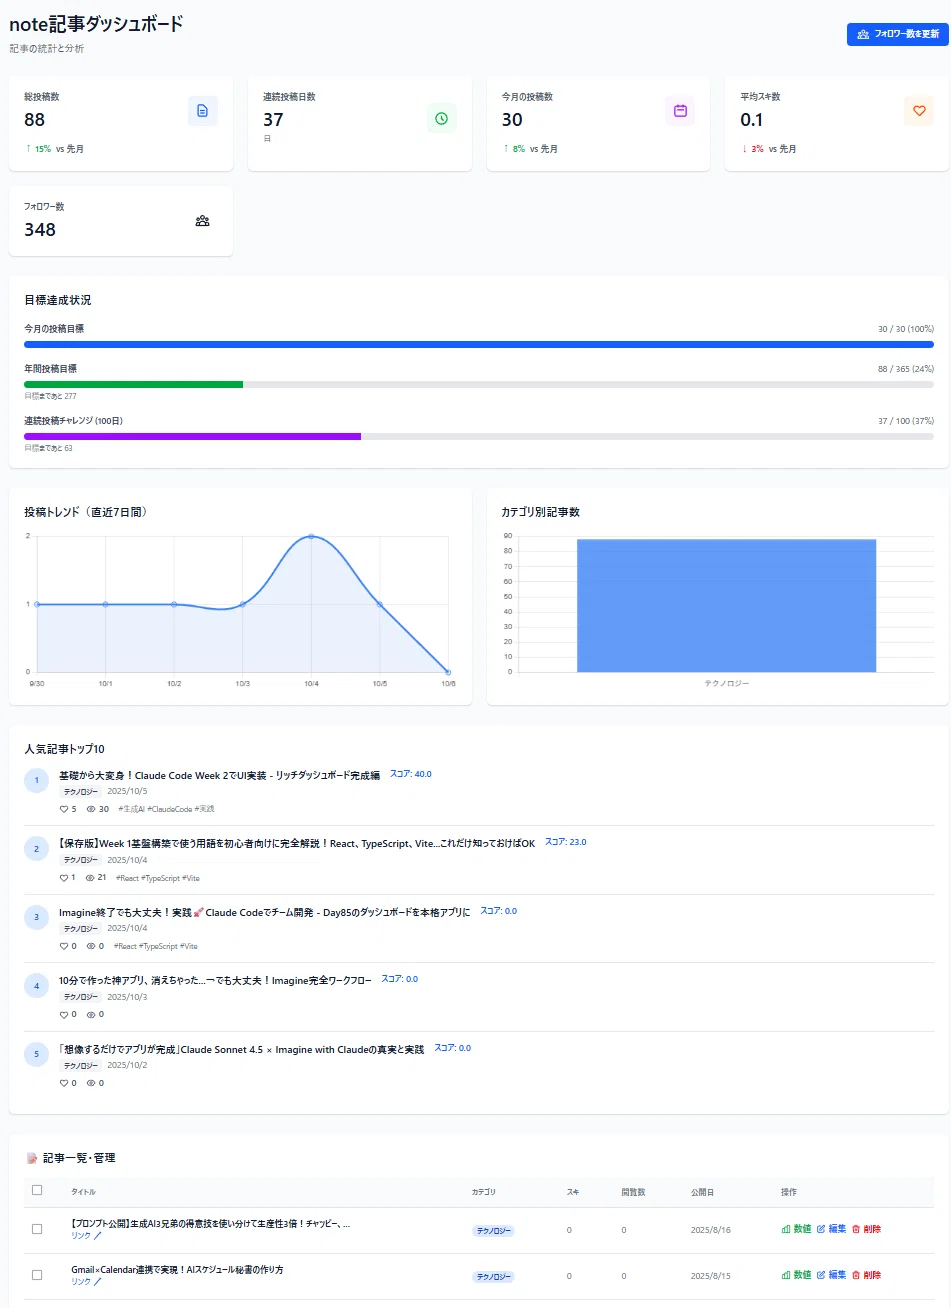Click 編集 in the 2025/8/15 row

[831, 1275]
